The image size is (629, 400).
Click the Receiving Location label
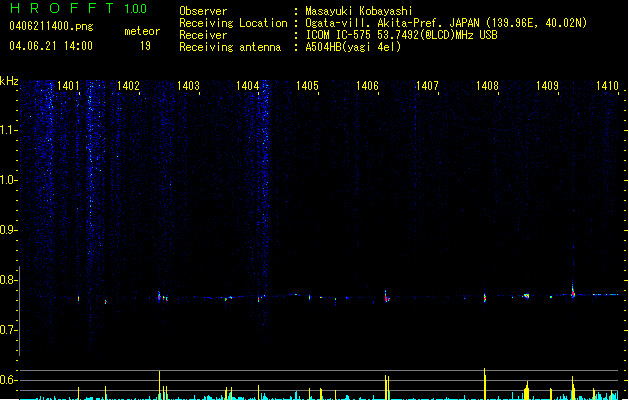[x=233, y=23]
